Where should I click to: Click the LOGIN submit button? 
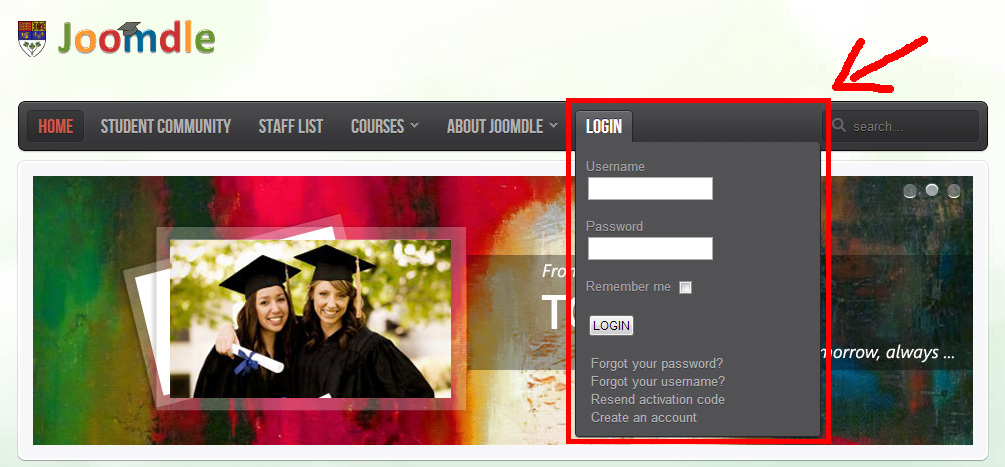tap(611, 325)
